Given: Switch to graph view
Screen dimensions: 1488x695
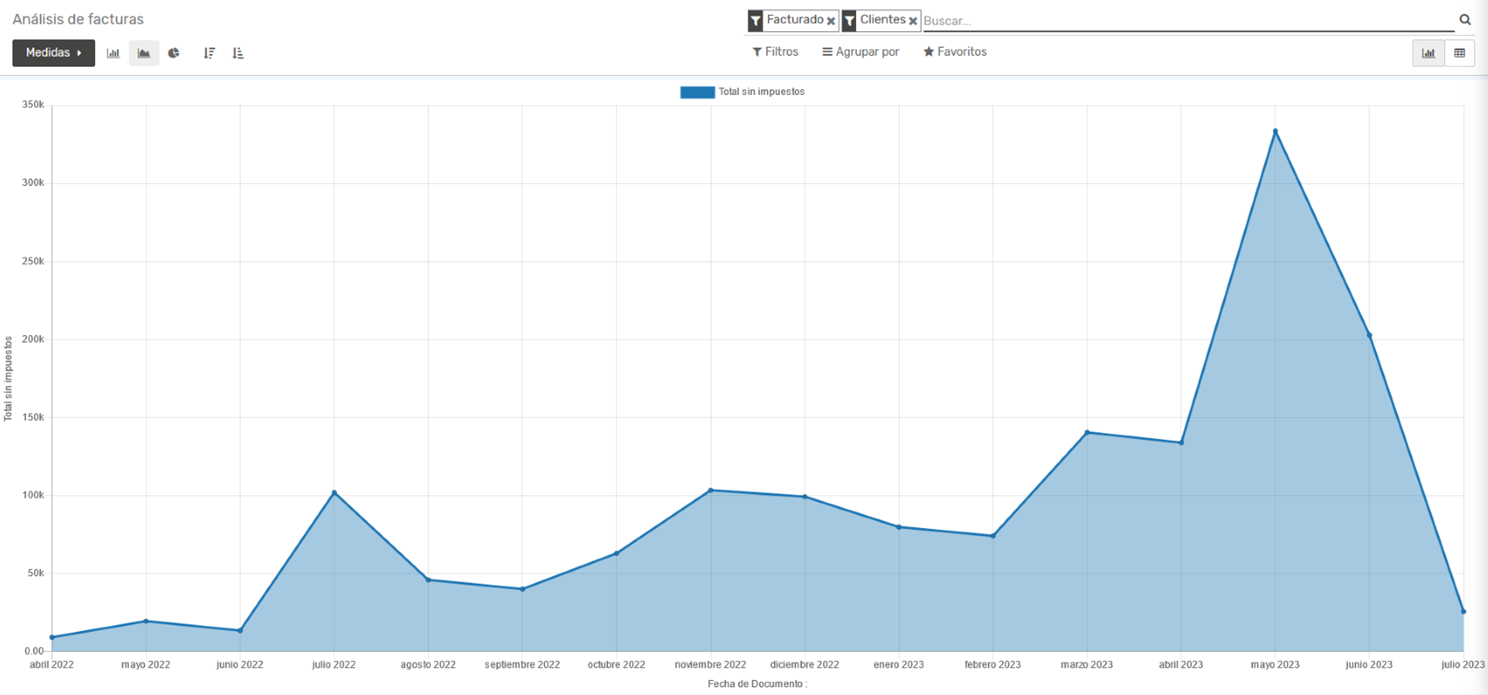Looking at the screenshot, I should click(x=1428, y=53).
